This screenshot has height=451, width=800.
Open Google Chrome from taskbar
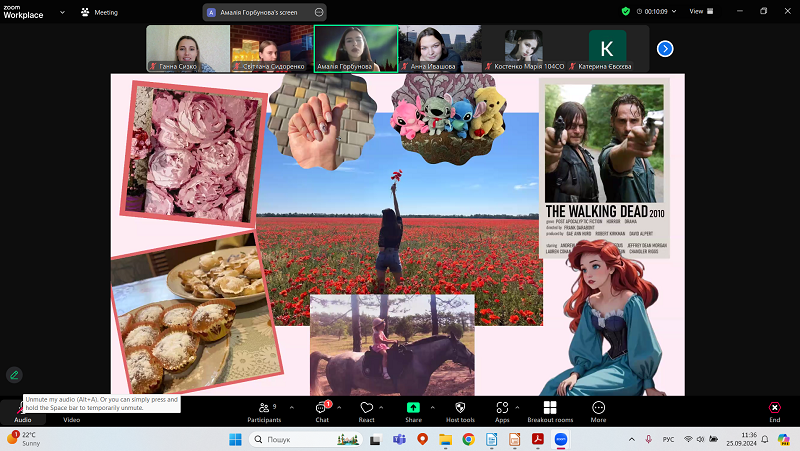click(468, 439)
